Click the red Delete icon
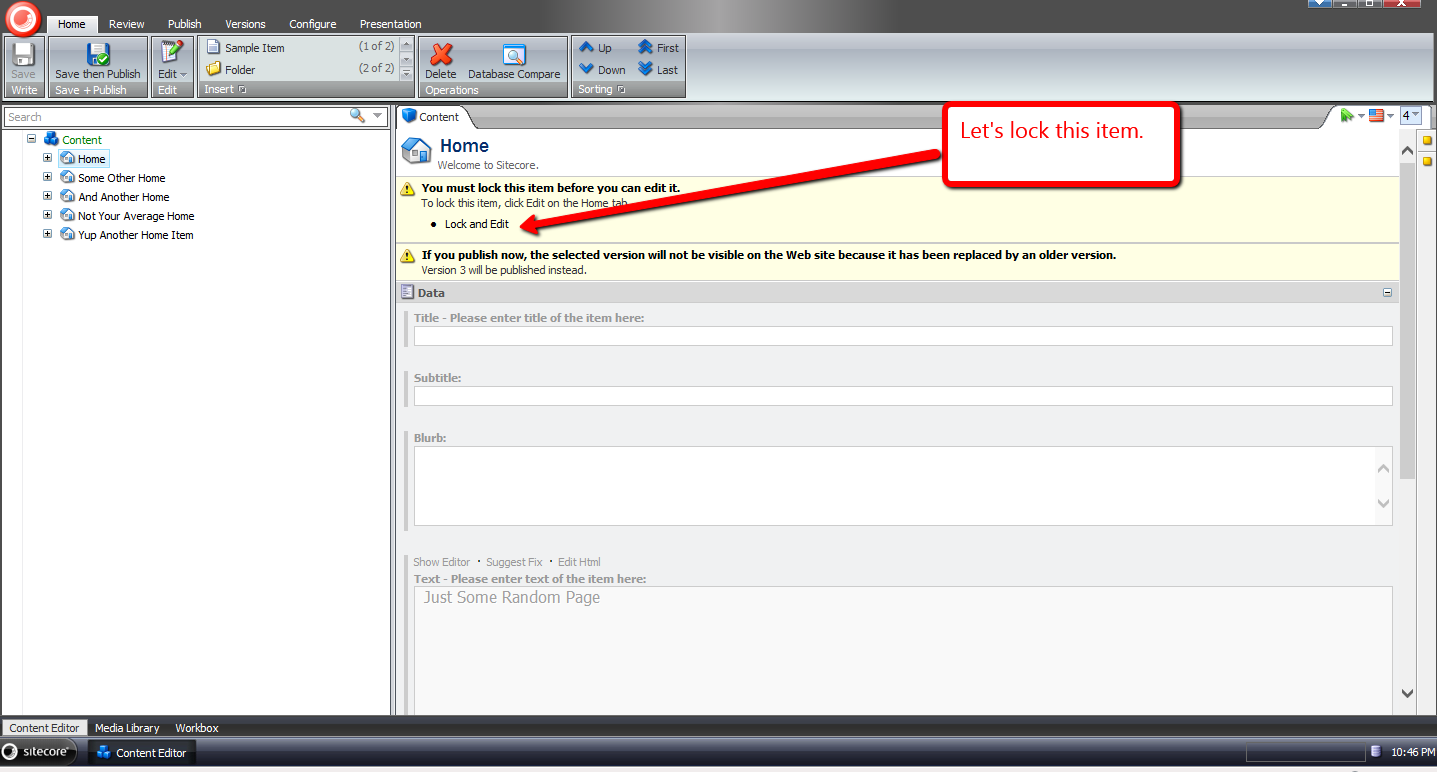 [x=440, y=54]
